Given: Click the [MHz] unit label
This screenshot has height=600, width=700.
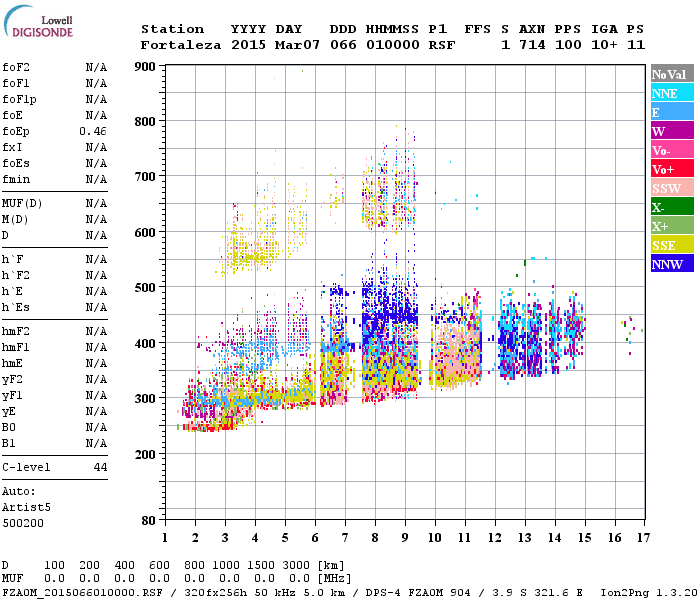Looking at the screenshot, I should pos(334,579).
